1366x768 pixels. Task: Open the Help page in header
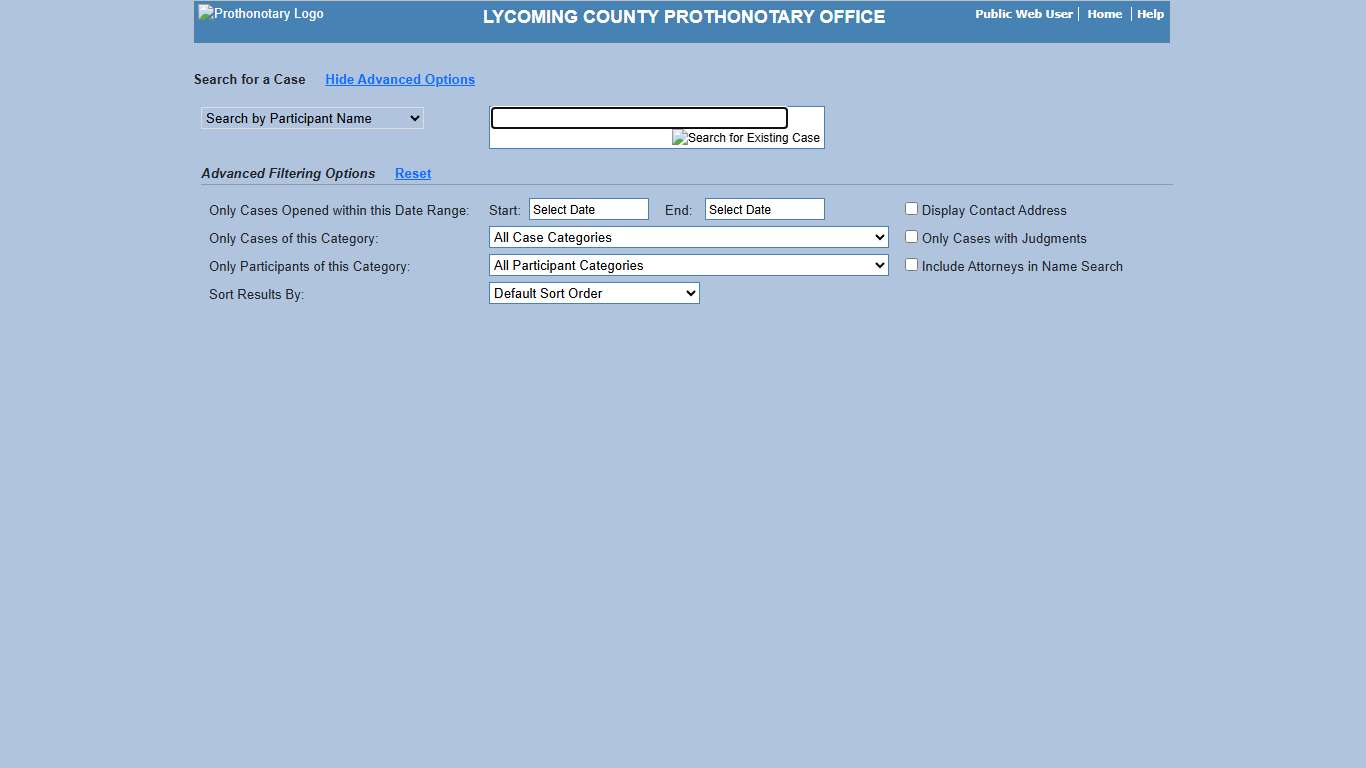coord(1150,14)
